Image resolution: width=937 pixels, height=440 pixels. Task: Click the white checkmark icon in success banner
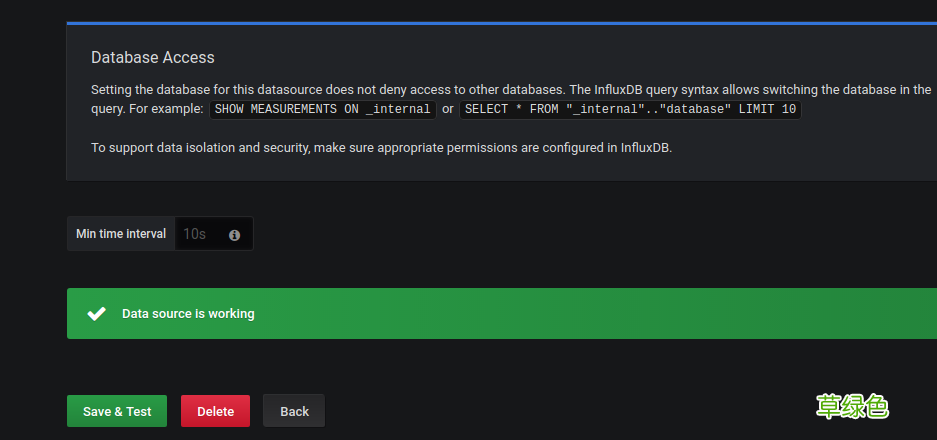click(96, 314)
